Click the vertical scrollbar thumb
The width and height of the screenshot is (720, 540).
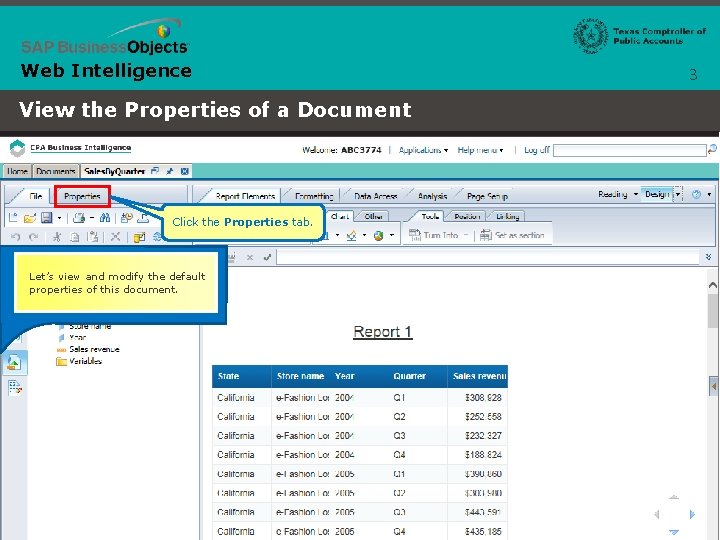click(x=713, y=310)
